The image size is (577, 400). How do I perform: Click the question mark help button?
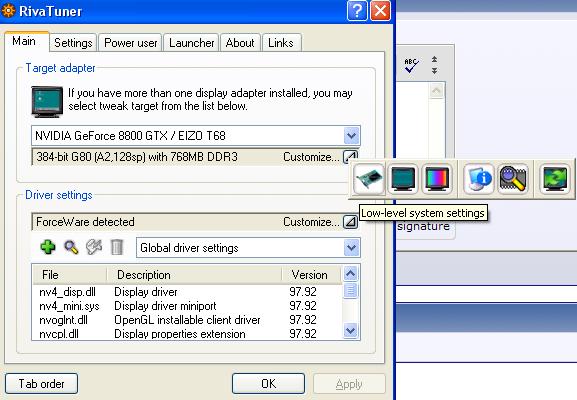pyautogui.click(x=357, y=11)
